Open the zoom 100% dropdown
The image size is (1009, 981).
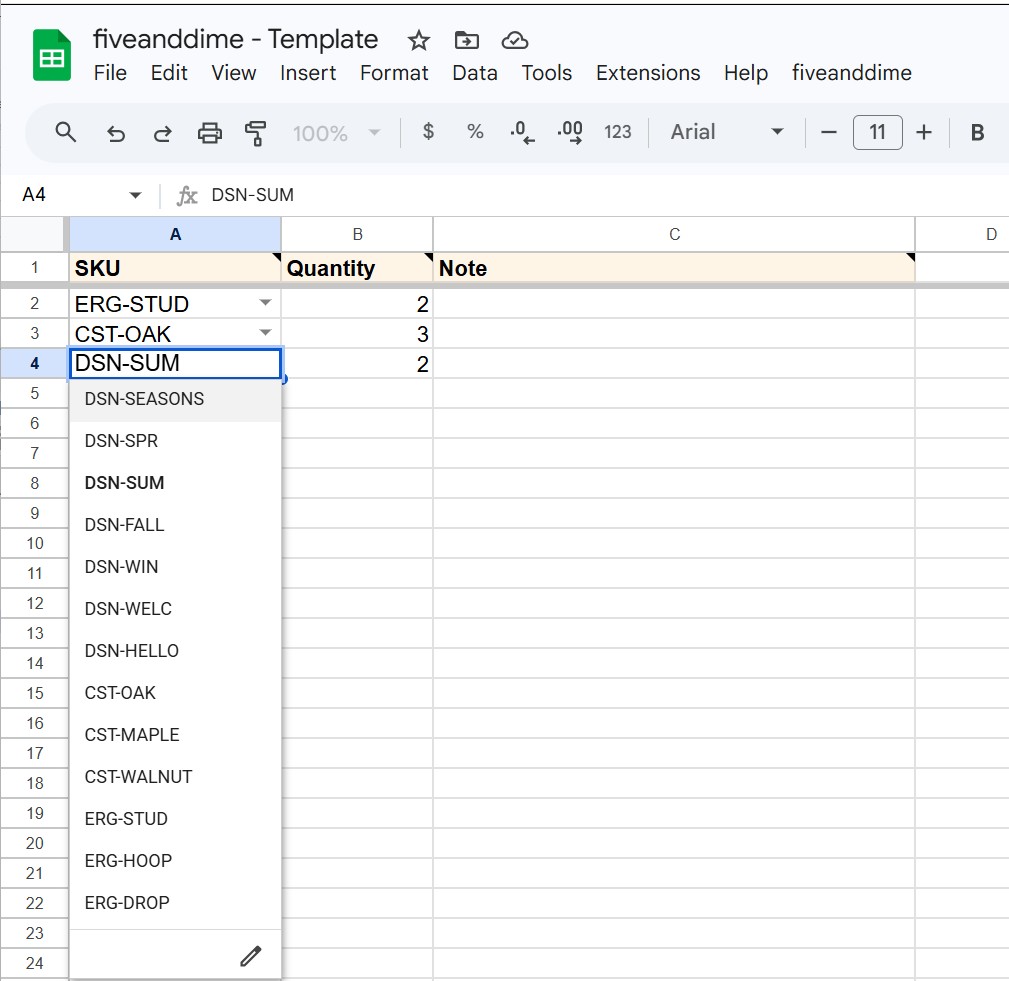pyautogui.click(x=337, y=133)
